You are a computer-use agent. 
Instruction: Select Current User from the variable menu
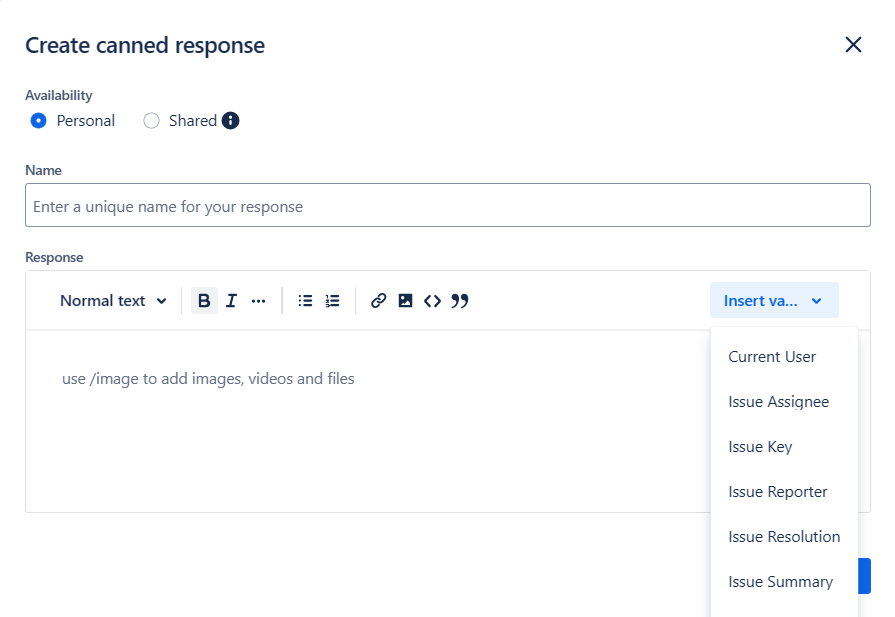[772, 356]
